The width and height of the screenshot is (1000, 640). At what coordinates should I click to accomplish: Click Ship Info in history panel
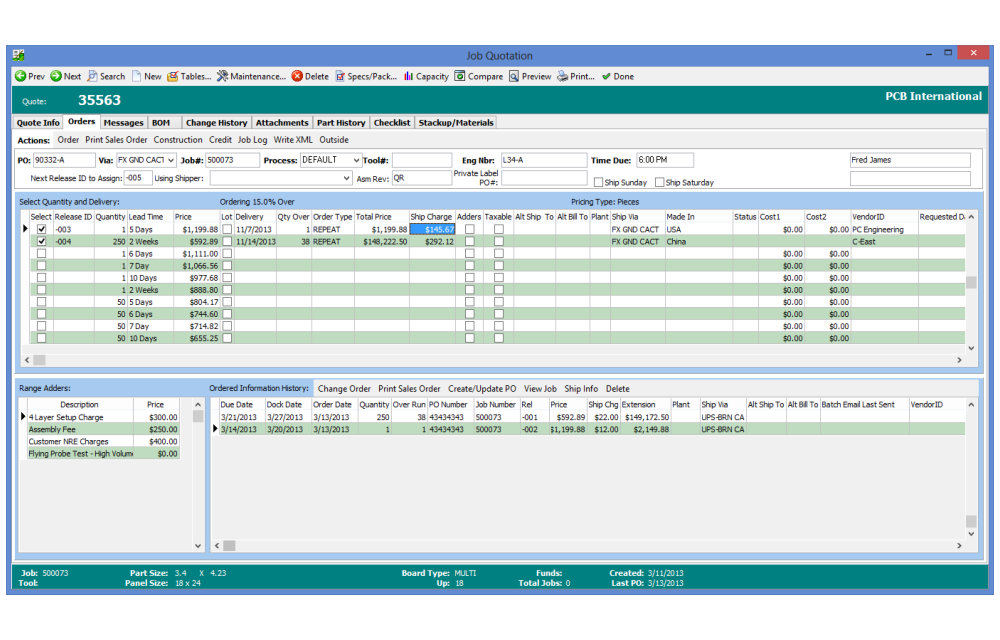point(581,389)
